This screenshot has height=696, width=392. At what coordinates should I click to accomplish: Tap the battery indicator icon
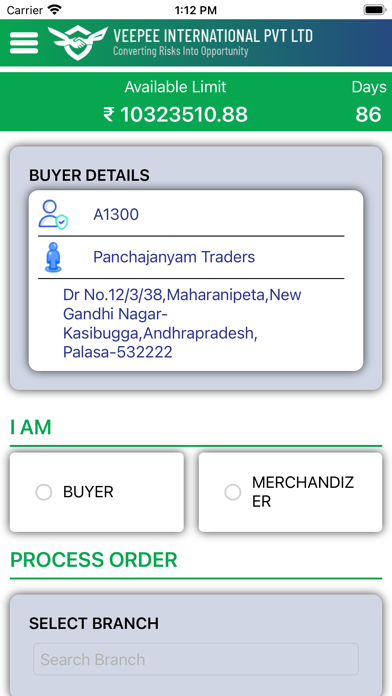coord(375,9)
